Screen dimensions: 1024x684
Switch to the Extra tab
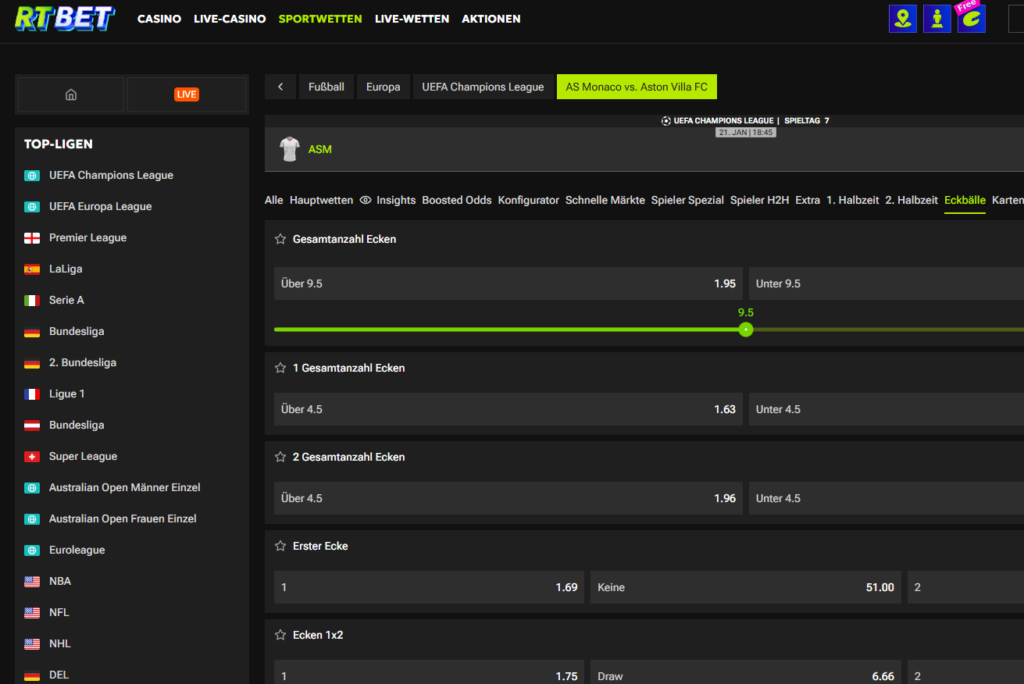[x=807, y=200]
